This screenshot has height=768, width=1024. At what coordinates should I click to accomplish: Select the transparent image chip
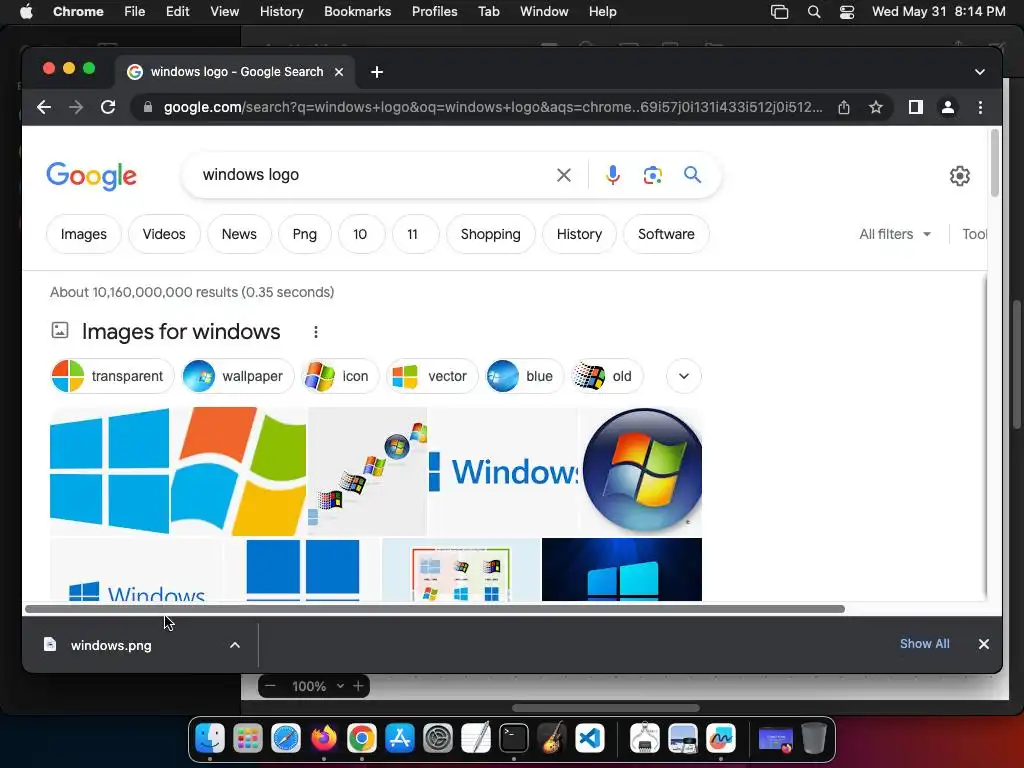(x=112, y=376)
